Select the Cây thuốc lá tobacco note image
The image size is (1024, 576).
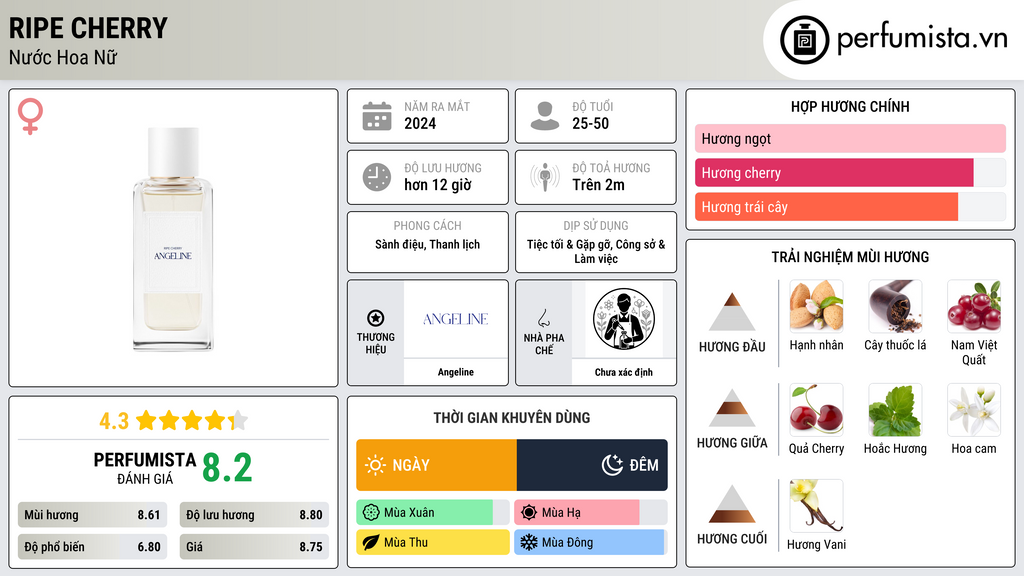pos(895,306)
